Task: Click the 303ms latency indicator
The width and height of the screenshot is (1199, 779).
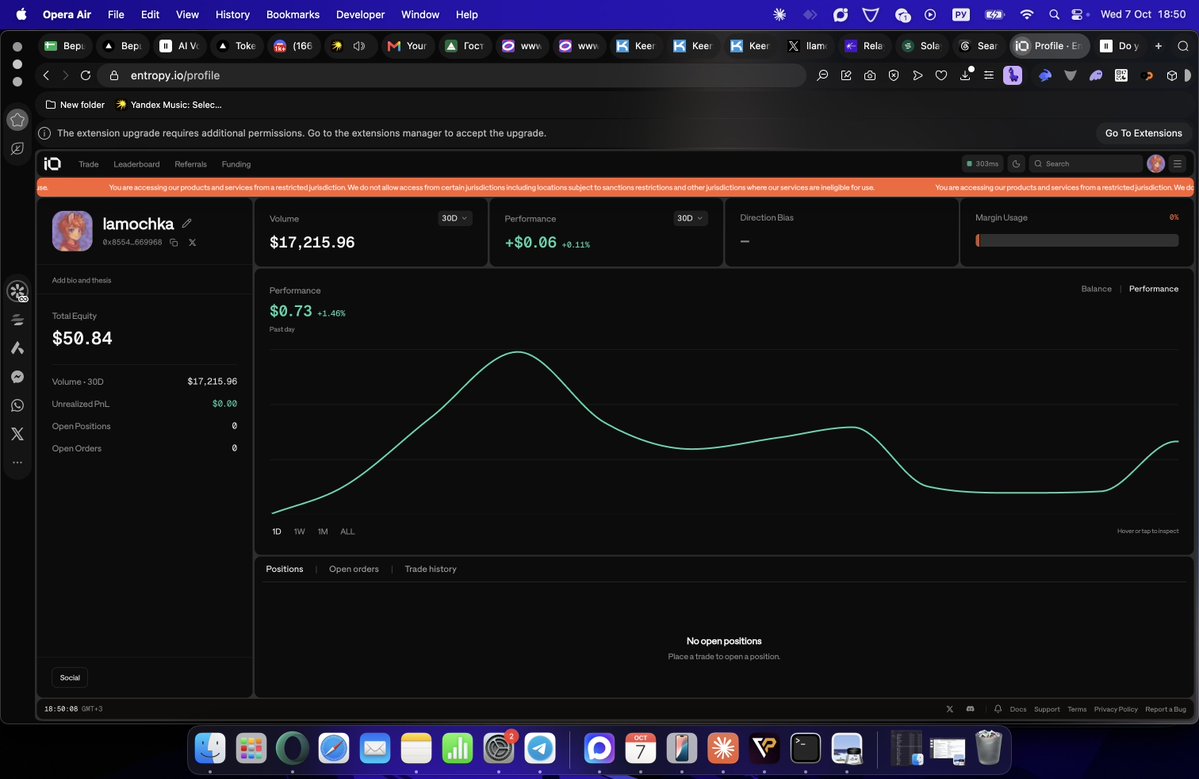Action: click(x=983, y=164)
